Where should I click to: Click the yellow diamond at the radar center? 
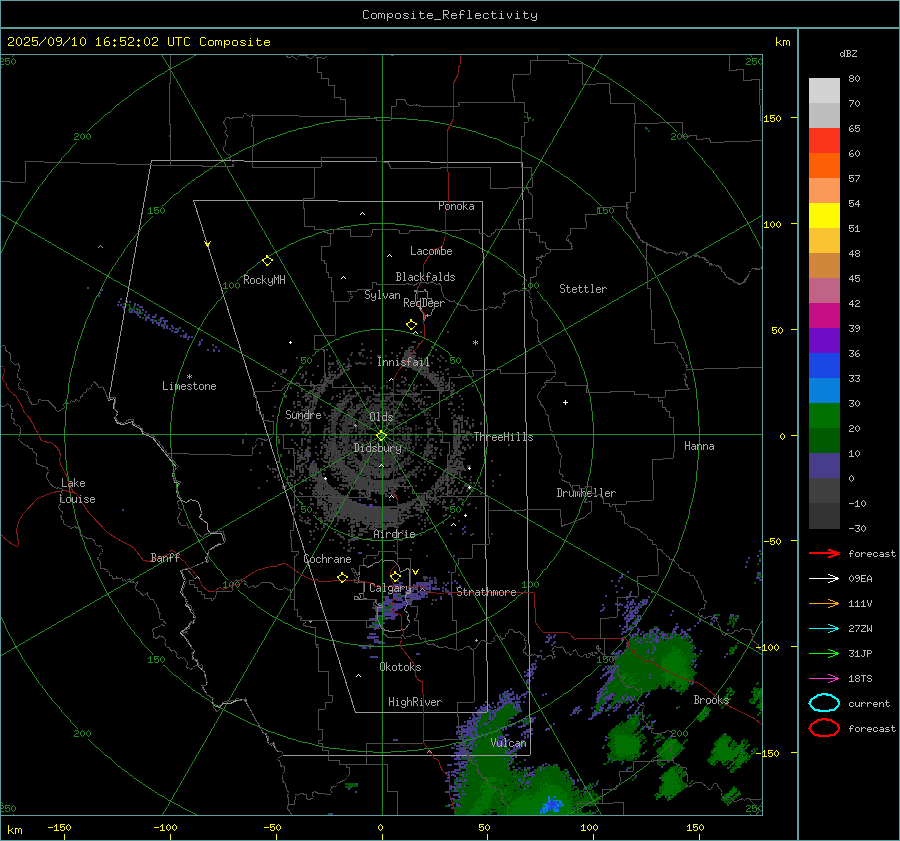[x=381, y=436]
